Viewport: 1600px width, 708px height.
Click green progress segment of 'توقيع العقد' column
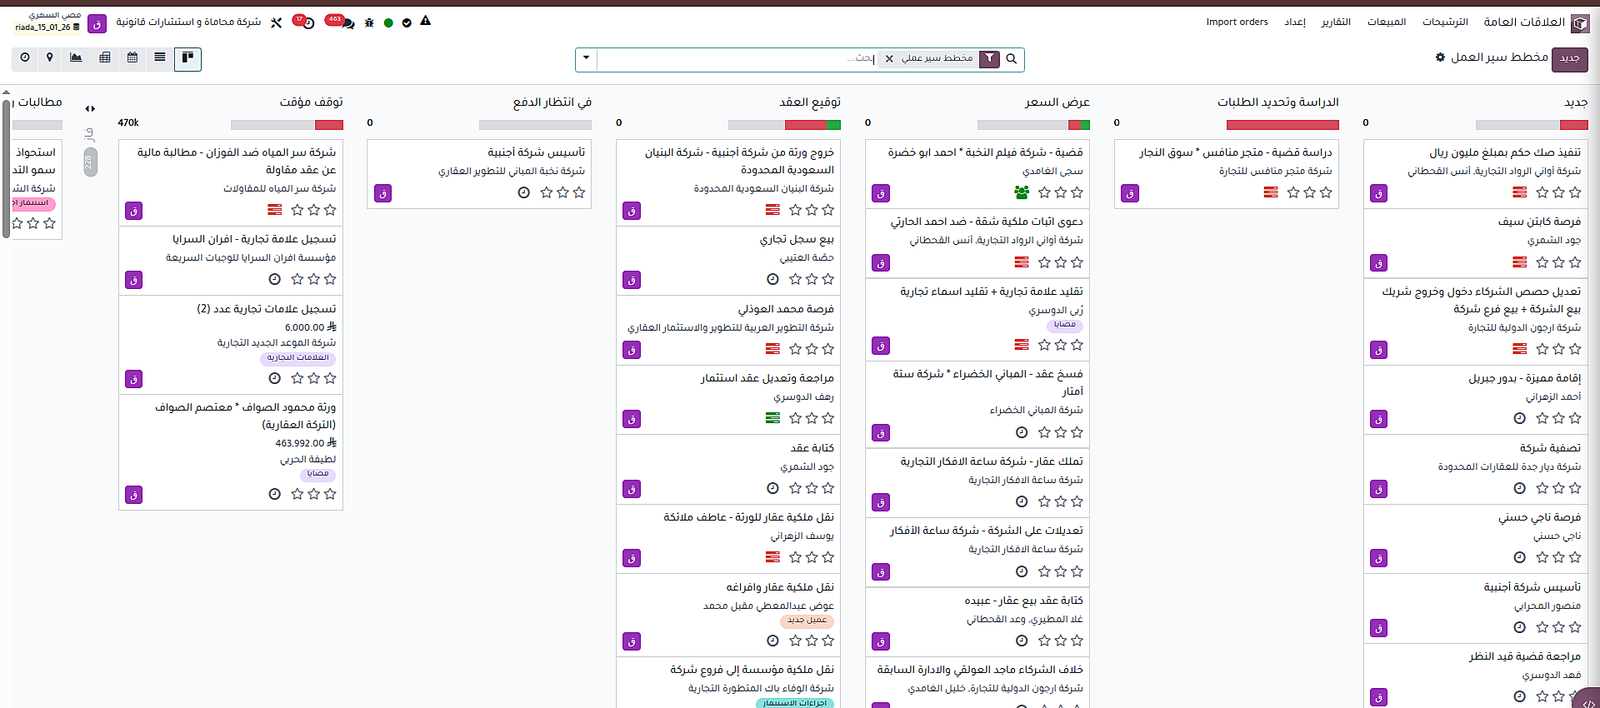tap(835, 125)
